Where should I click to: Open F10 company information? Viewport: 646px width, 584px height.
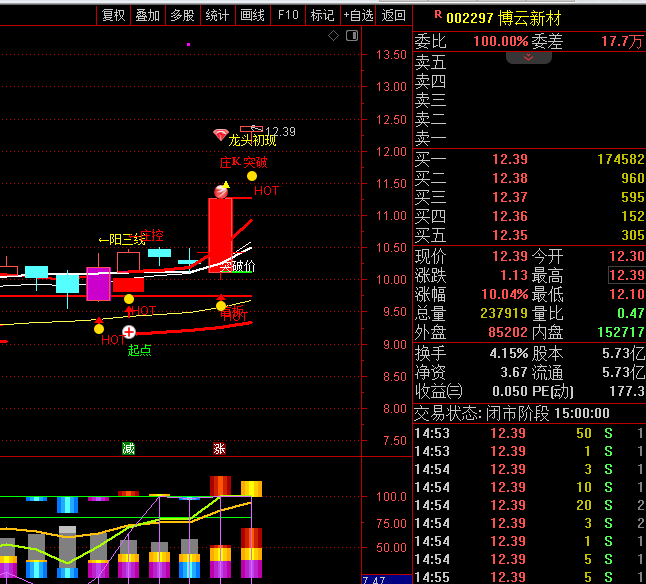pyautogui.click(x=288, y=15)
